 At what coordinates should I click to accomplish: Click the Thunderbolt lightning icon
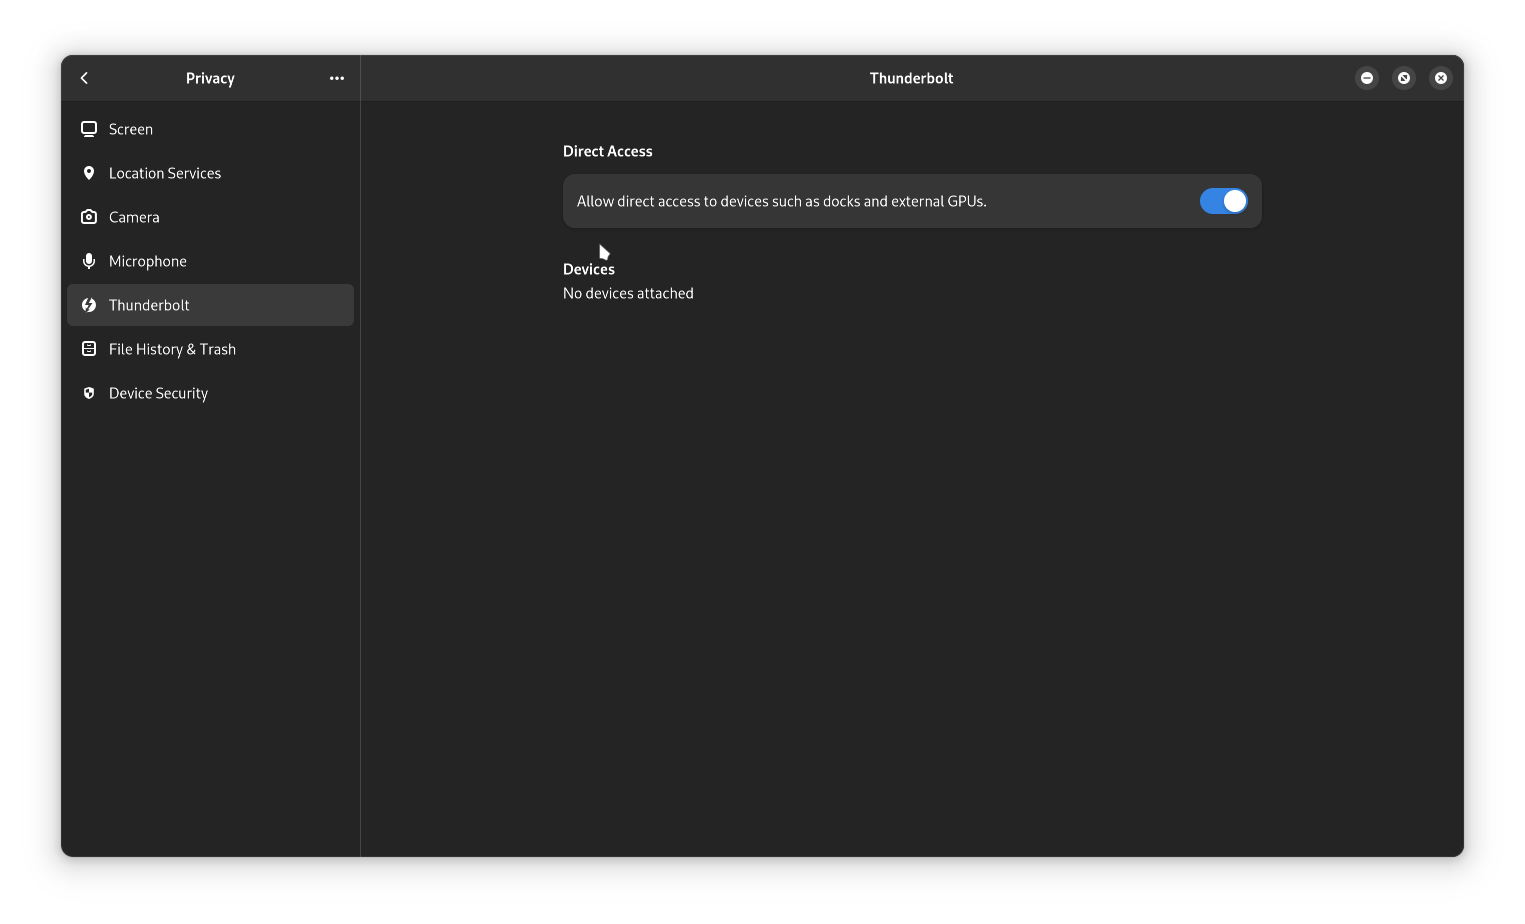(x=89, y=305)
